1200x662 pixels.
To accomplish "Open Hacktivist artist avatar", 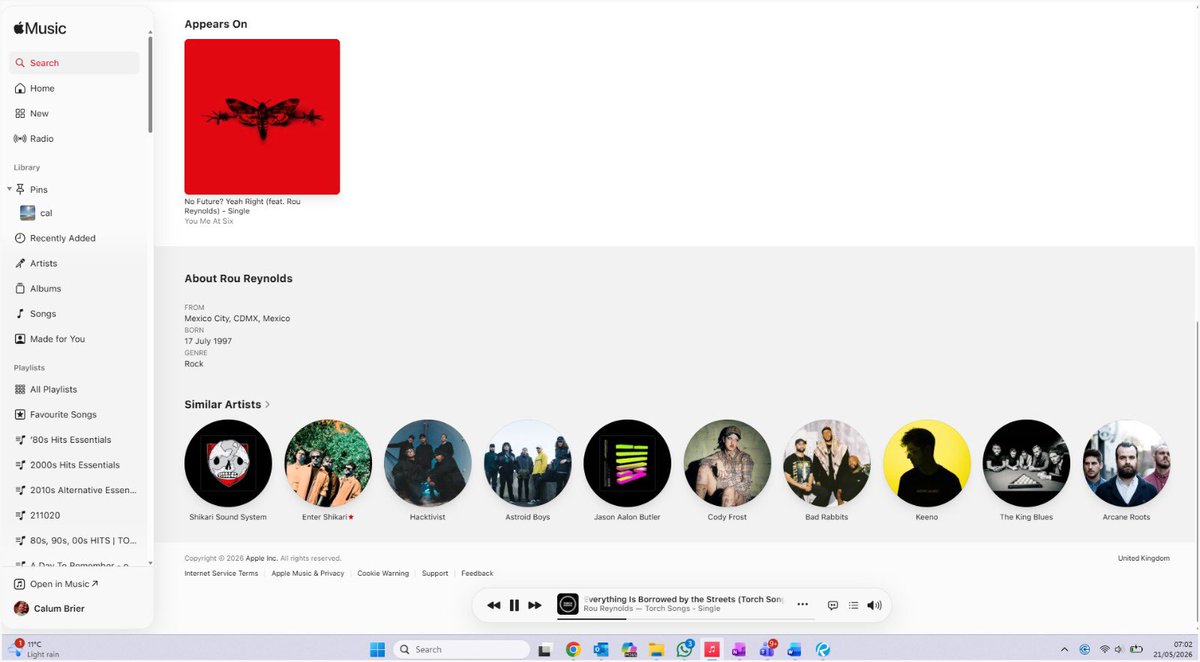I will tap(428, 463).
